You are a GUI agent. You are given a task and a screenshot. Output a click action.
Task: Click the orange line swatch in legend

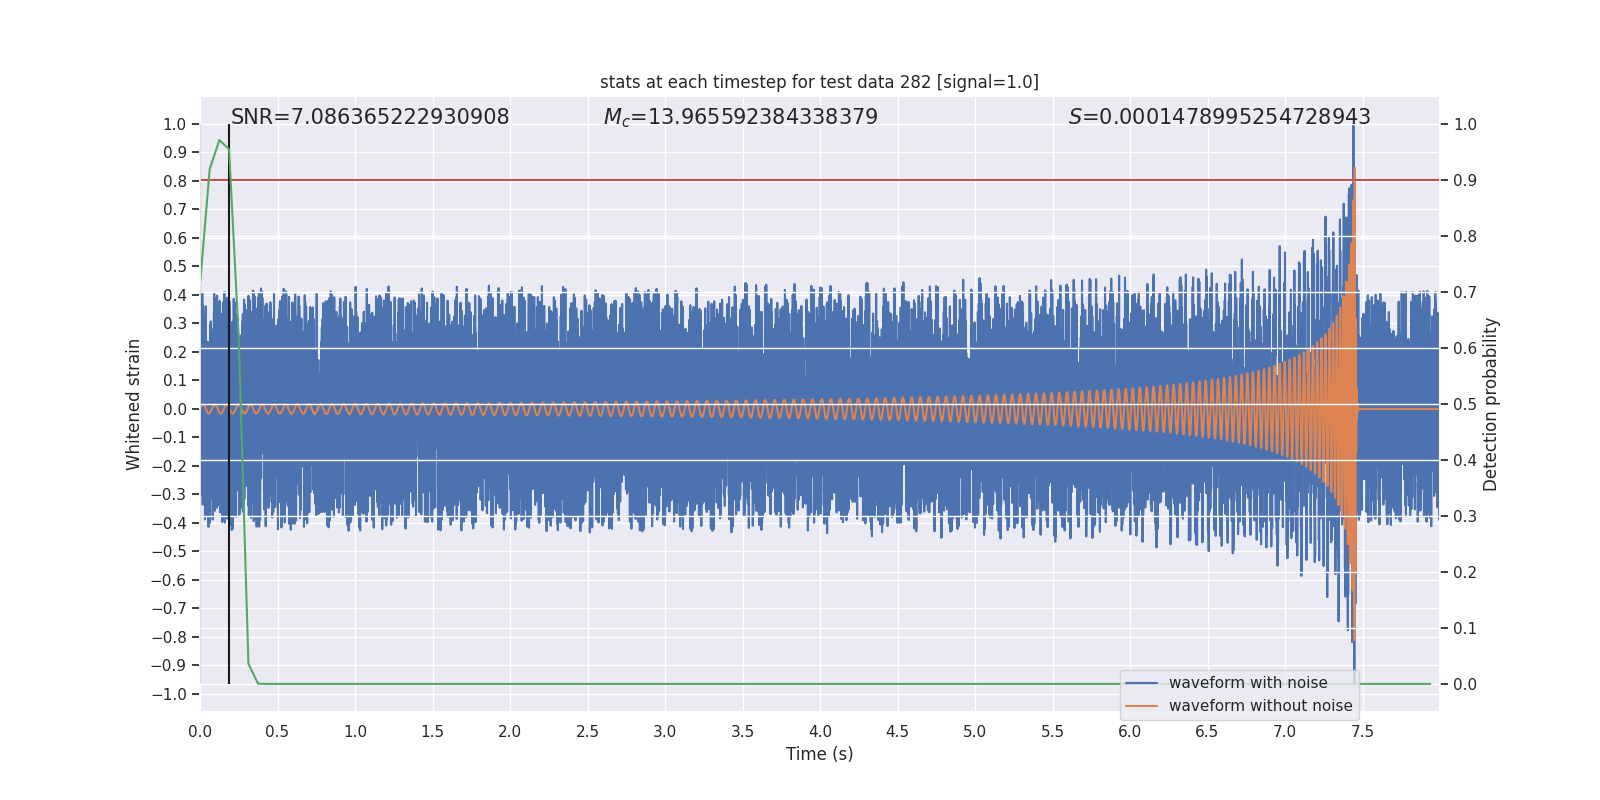(x=1141, y=706)
